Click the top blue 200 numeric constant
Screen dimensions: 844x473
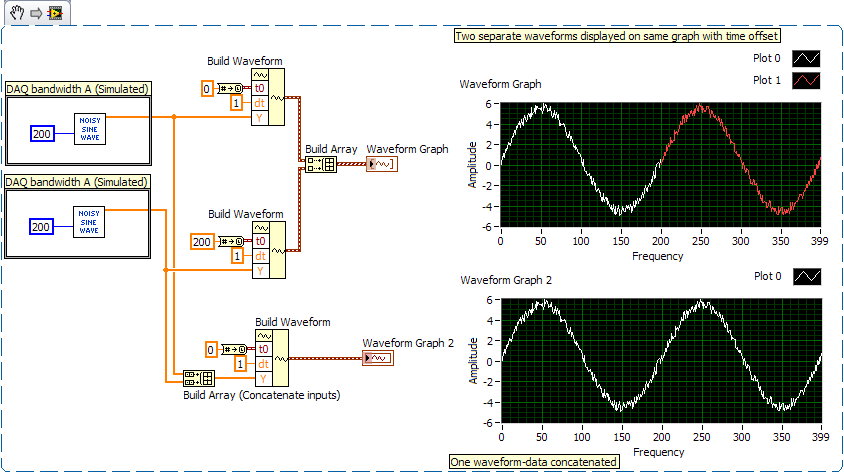point(42,134)
